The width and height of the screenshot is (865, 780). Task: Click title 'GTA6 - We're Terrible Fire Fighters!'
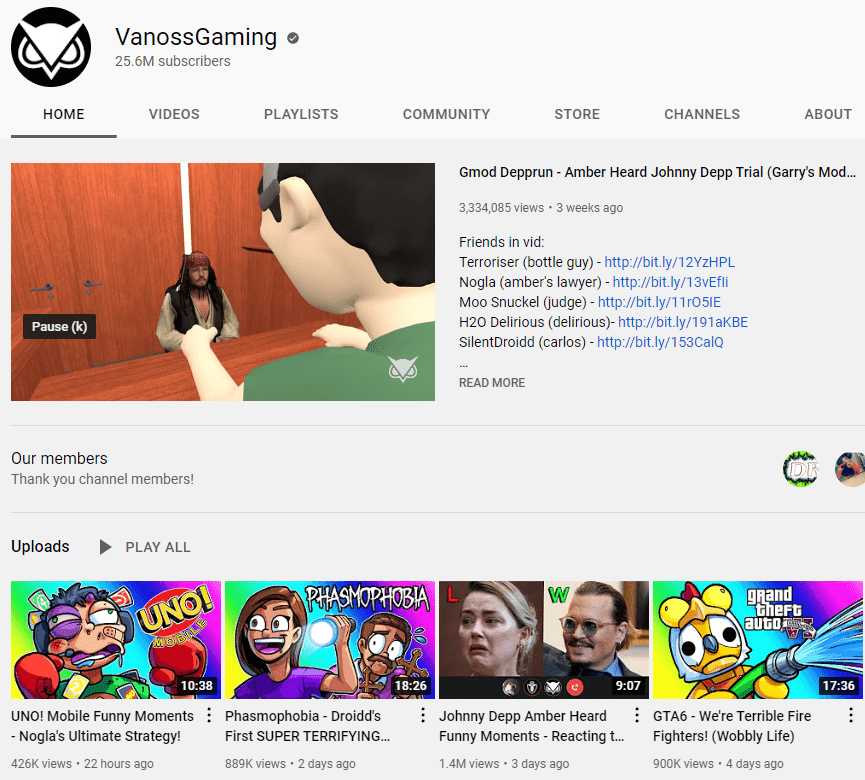[x=732, y=726]
